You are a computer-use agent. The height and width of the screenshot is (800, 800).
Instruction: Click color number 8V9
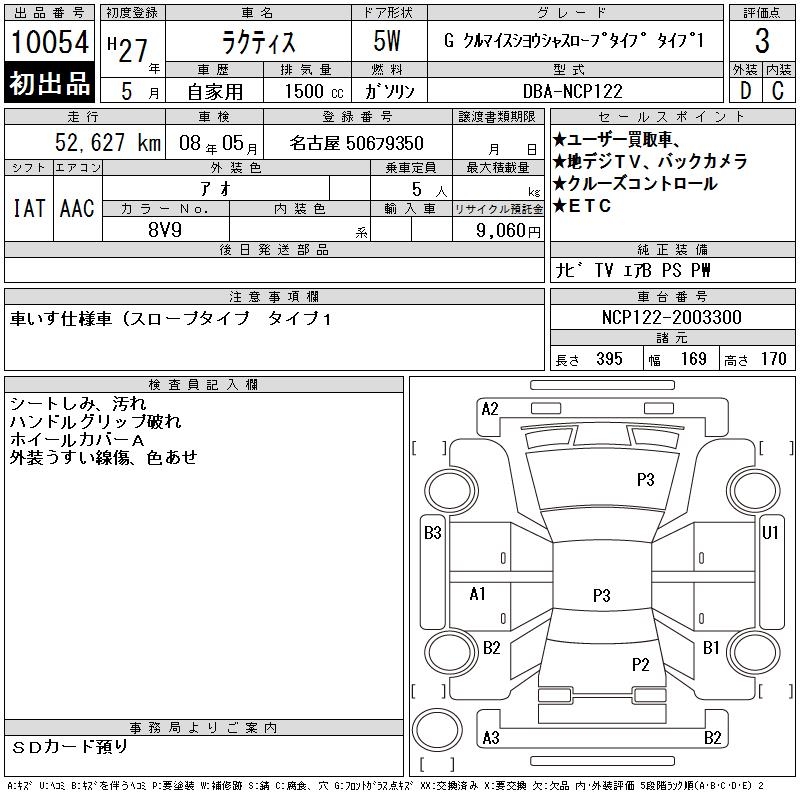(165, 230)
